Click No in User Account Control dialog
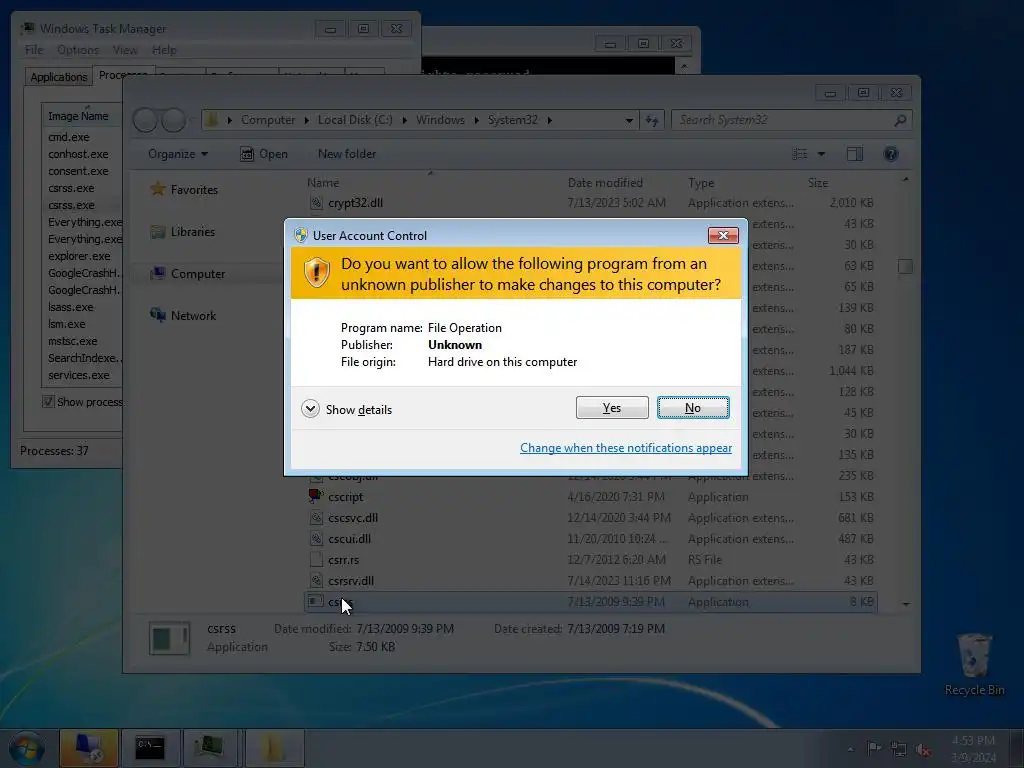 tap(693, 408)
